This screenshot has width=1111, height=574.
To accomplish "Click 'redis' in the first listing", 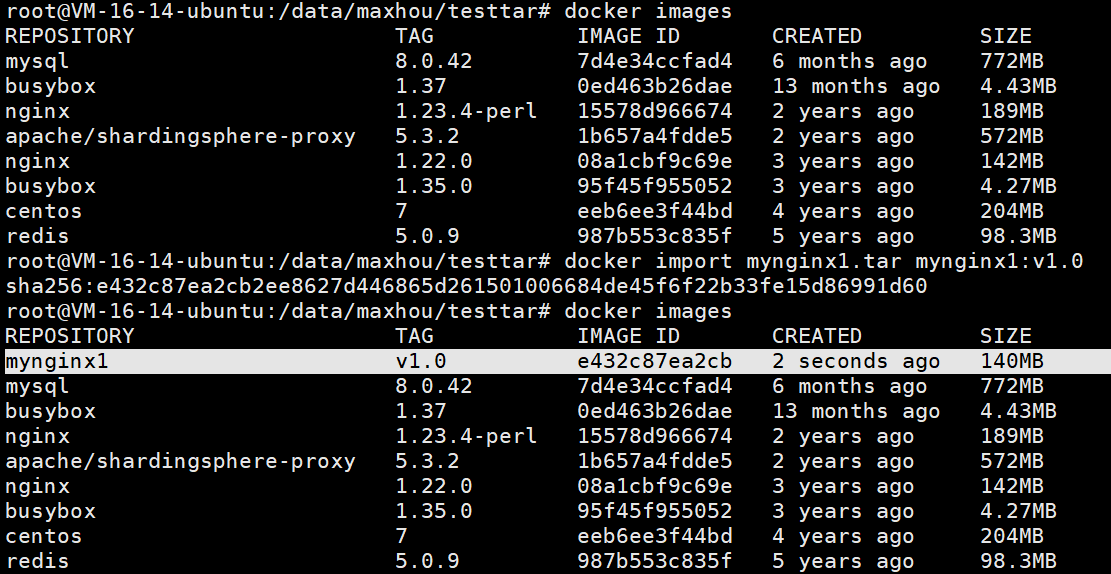I will click(37, 236).
